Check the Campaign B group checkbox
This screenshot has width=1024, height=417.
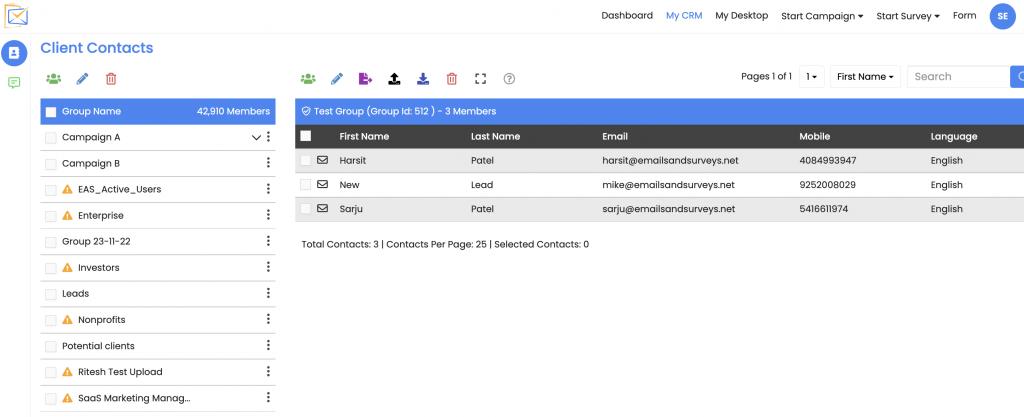pyautogui.click(x=51, y=163)
